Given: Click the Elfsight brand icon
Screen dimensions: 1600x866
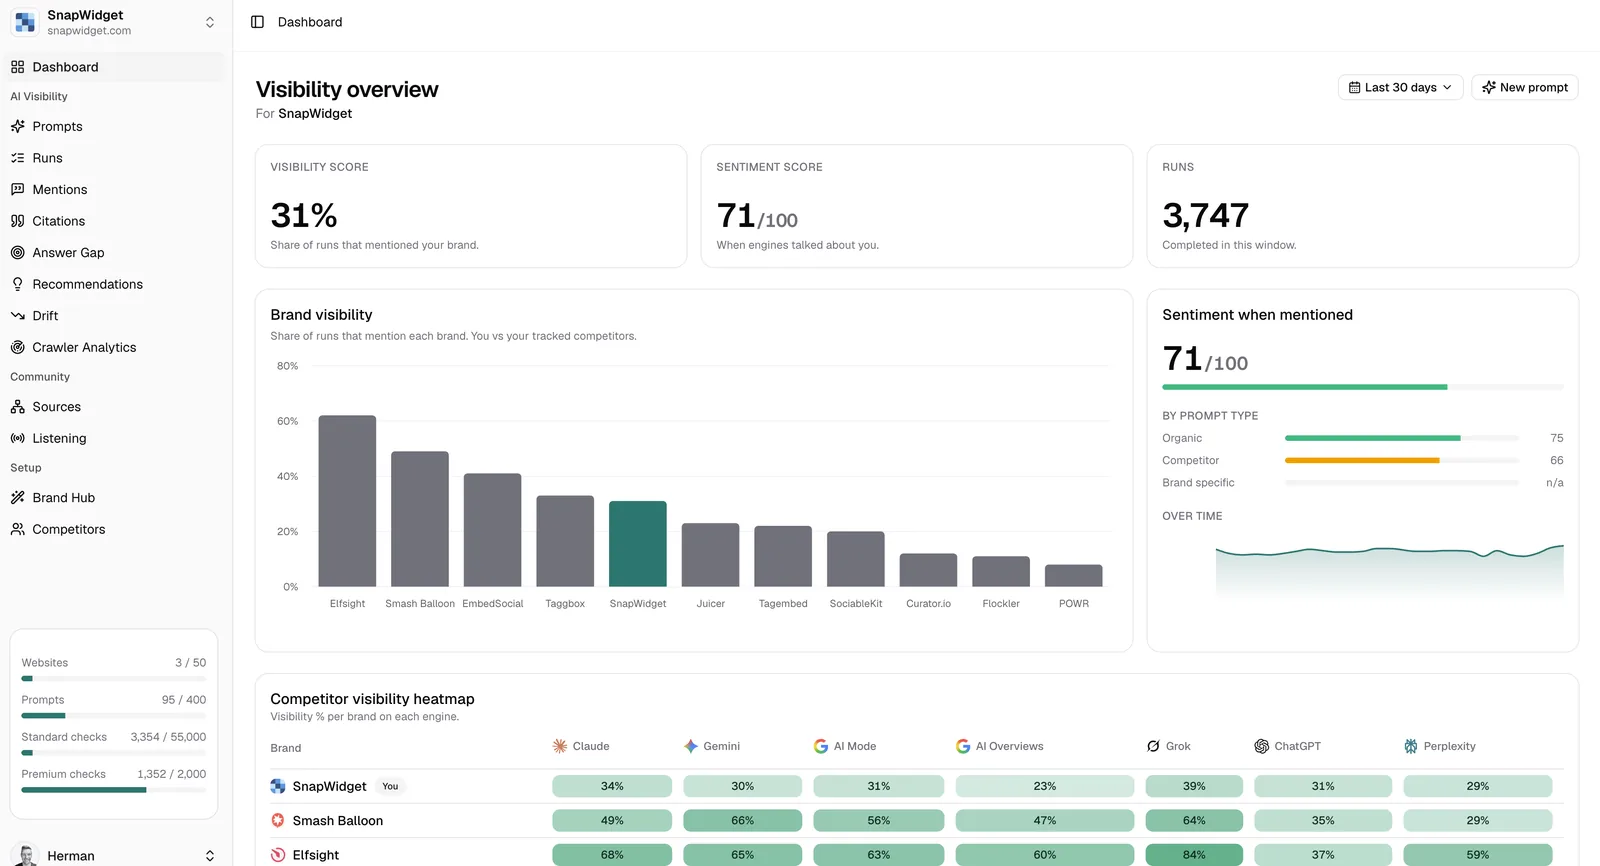Looking at the screenshot, I should [x=278, y=855].
